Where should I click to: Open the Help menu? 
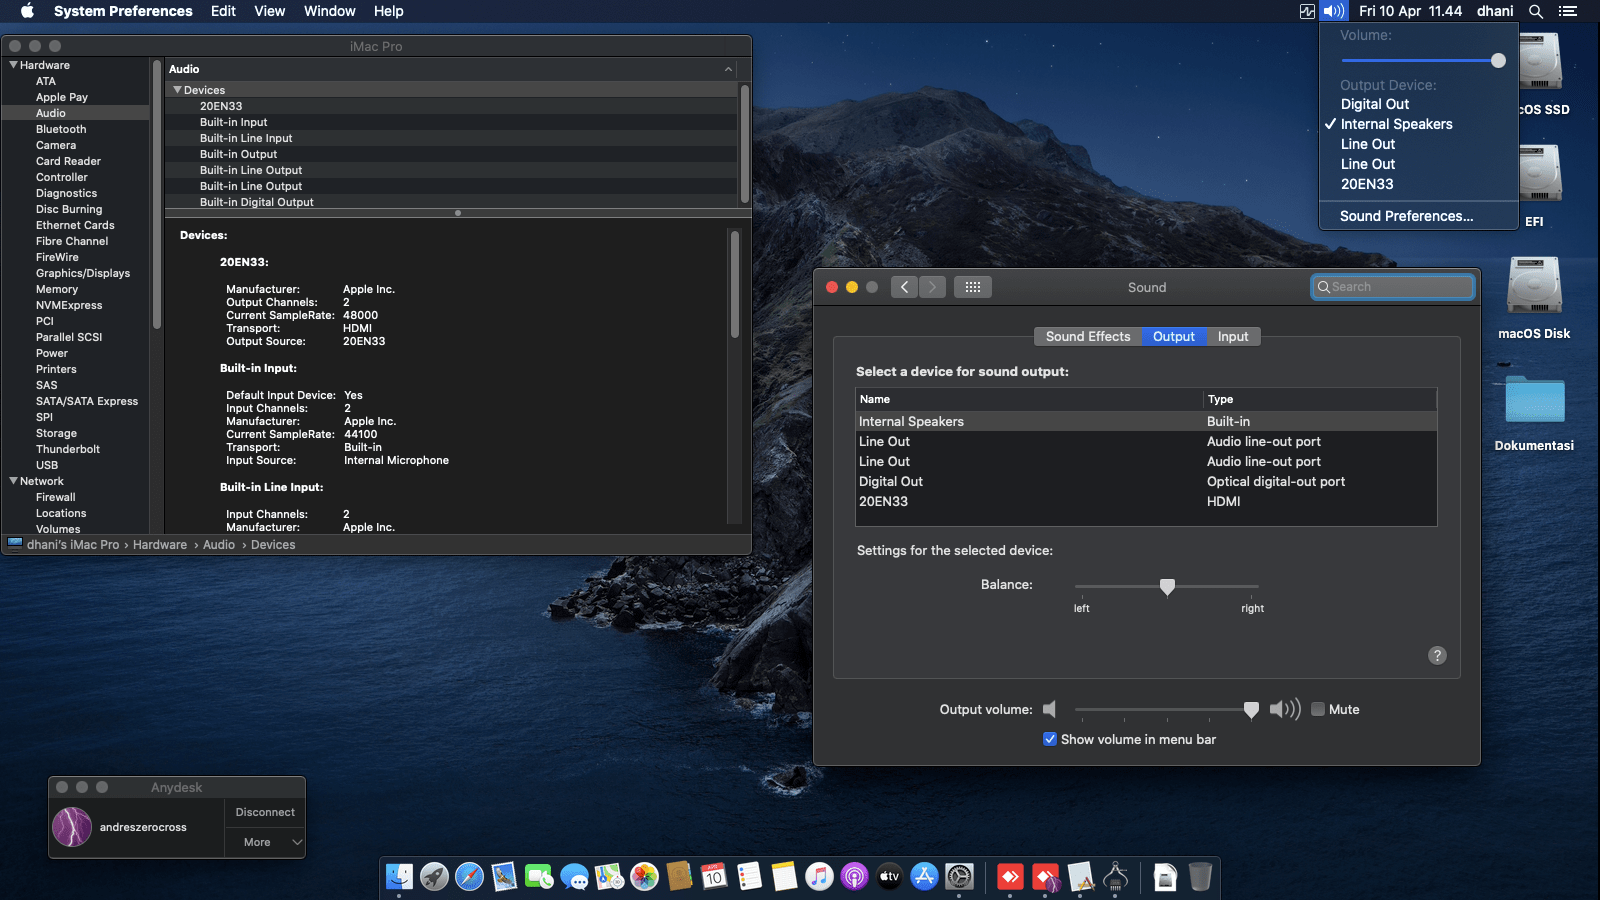[389, 11]
